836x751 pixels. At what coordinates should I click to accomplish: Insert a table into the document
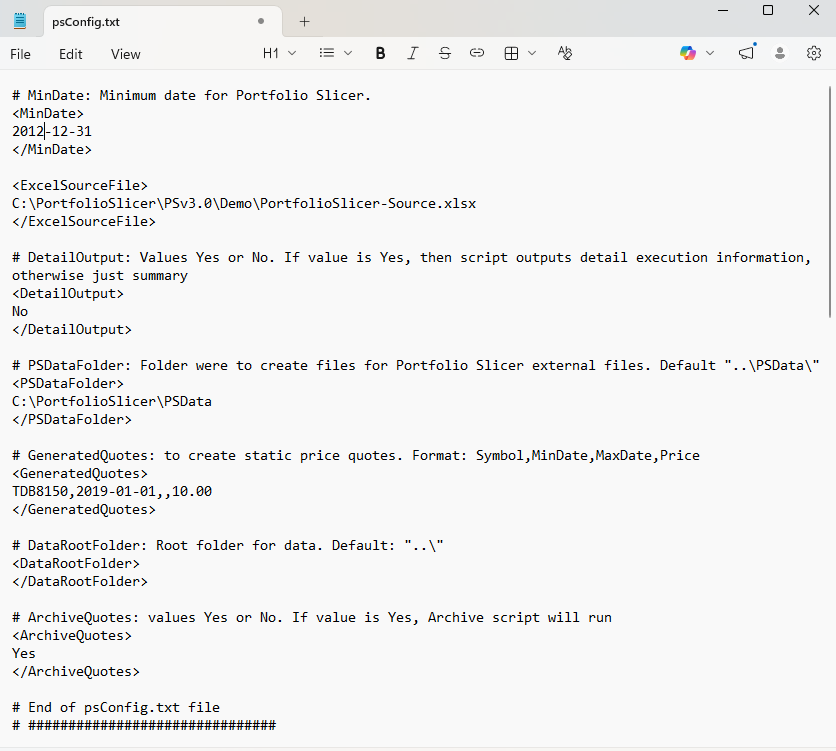pos(513,53)
